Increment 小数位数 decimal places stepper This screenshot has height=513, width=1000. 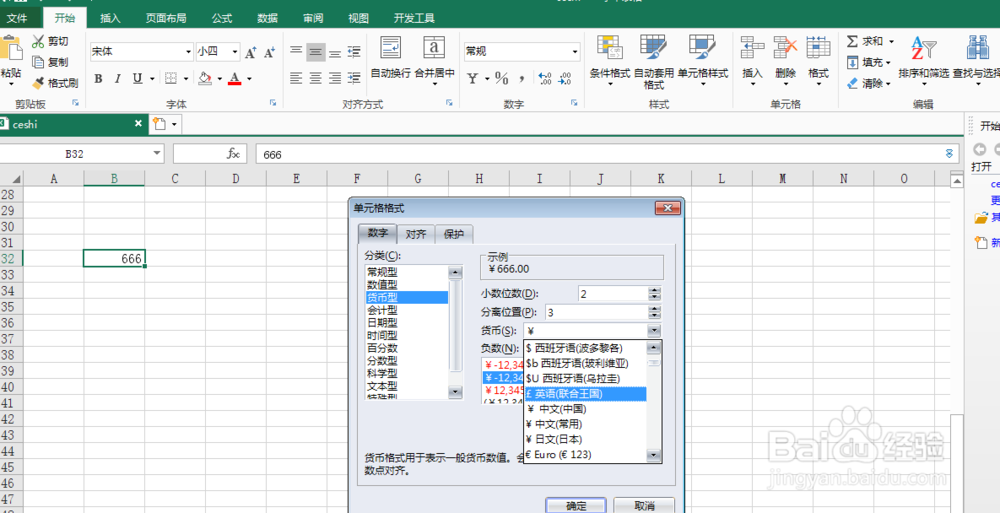(654, 290)
